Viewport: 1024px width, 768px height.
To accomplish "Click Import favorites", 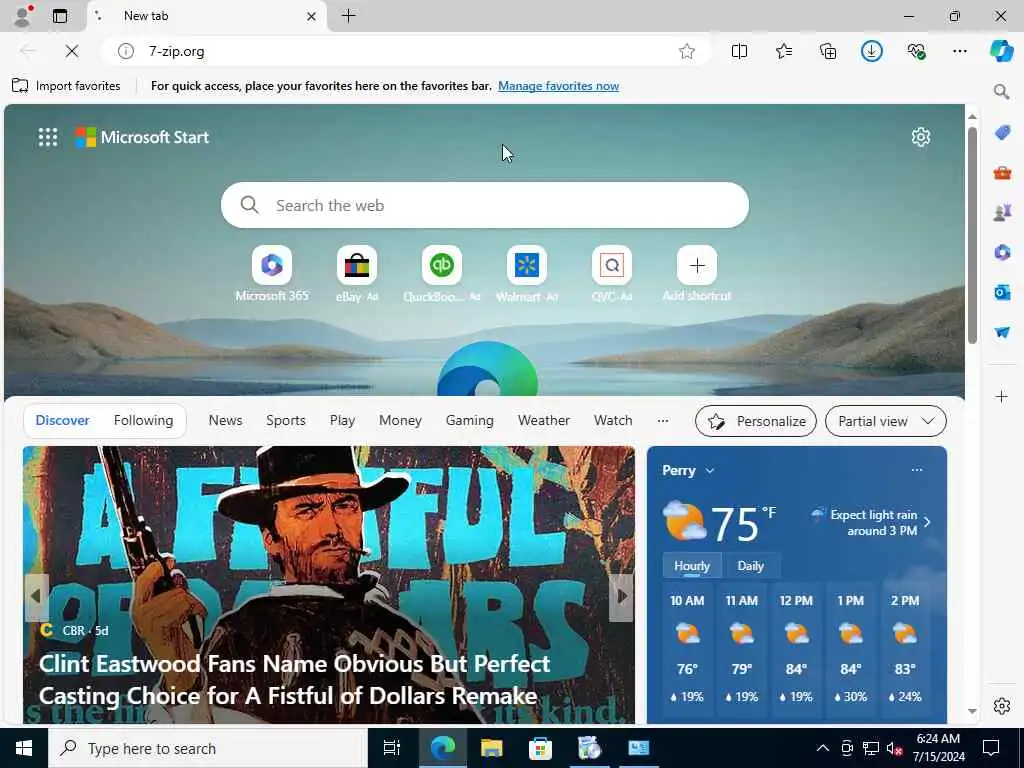I will pos(67,86).
